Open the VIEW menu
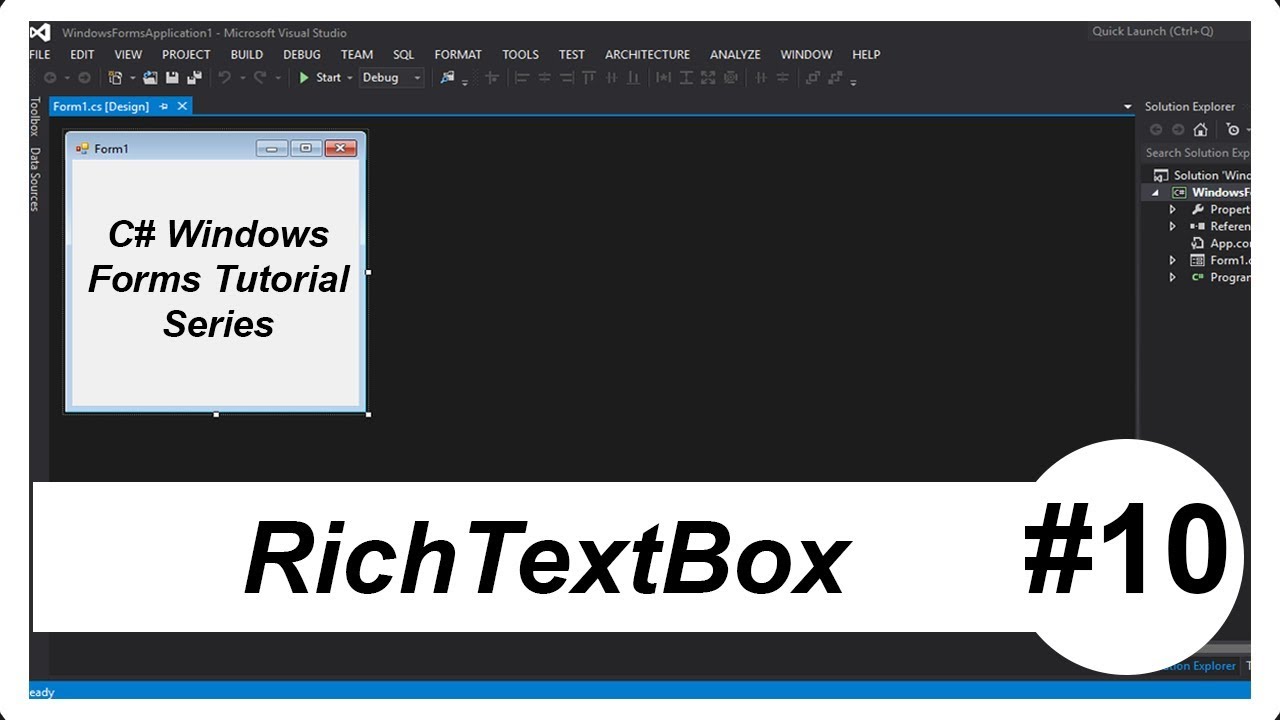Image resolution: width=1280 pixels, height=720 pixels. [128, 55]
